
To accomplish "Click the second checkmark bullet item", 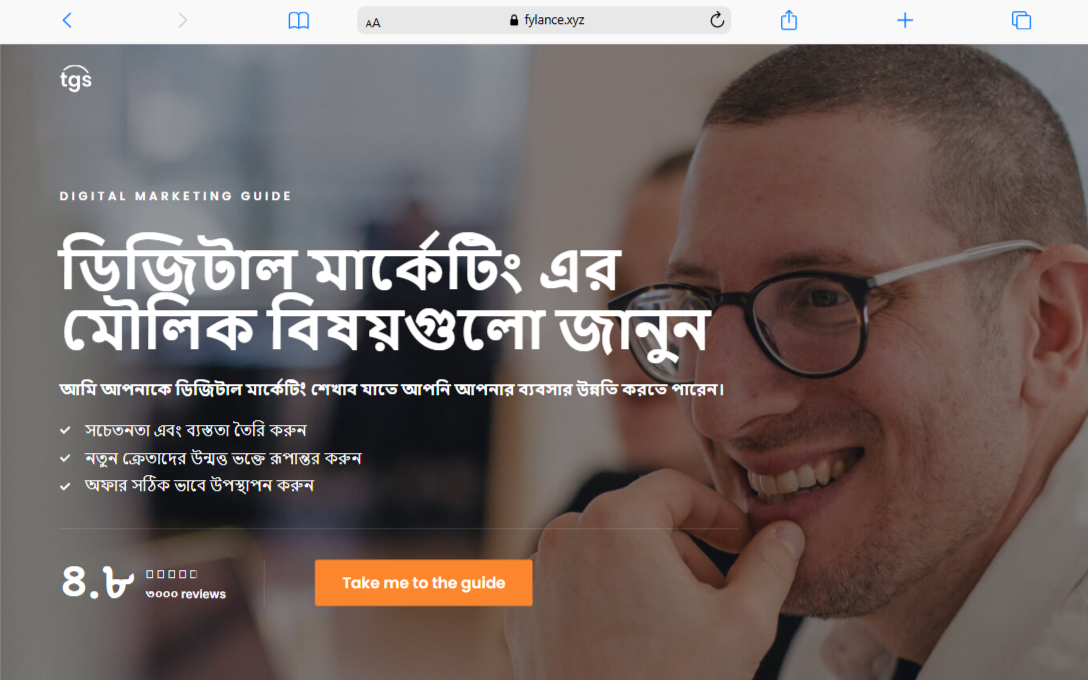I will coord(211,458).
